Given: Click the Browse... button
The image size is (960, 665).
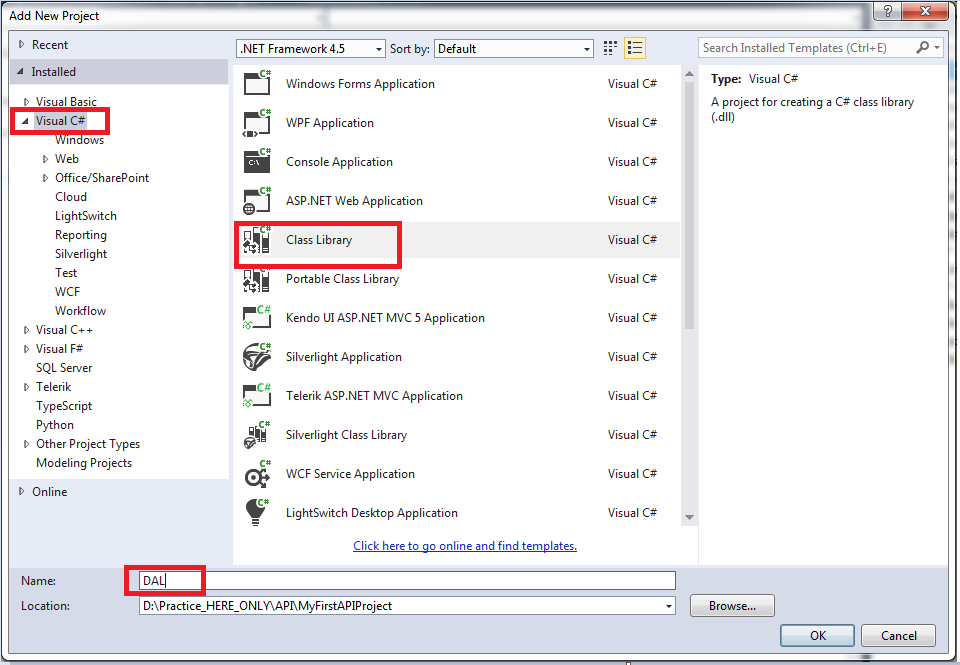Looking at the screenshot, I should click(x=732, y=606).
